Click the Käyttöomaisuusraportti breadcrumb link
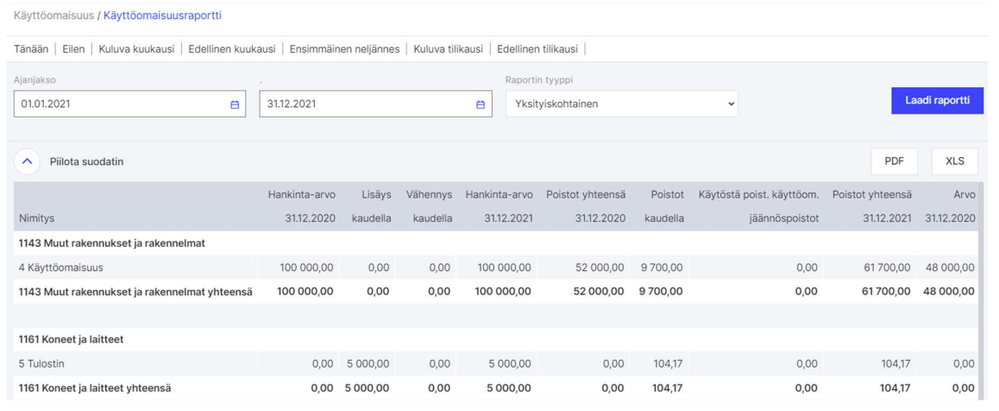This screenshot has width=999, height=411. point(163,16)
